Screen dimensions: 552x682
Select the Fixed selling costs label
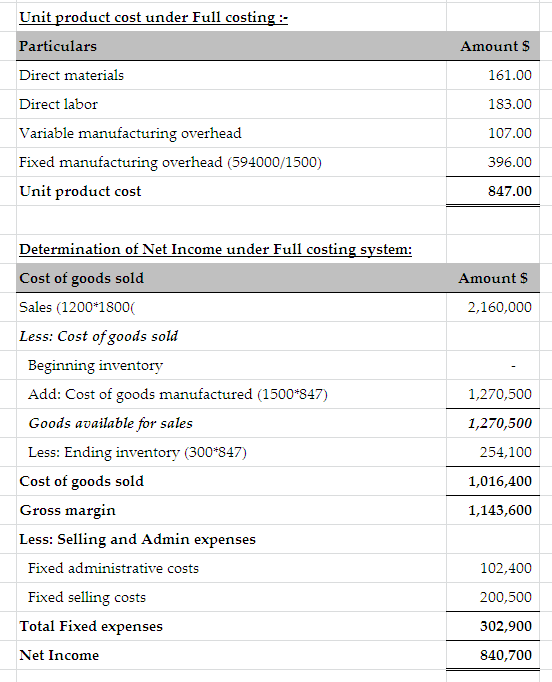click(87, 597)
